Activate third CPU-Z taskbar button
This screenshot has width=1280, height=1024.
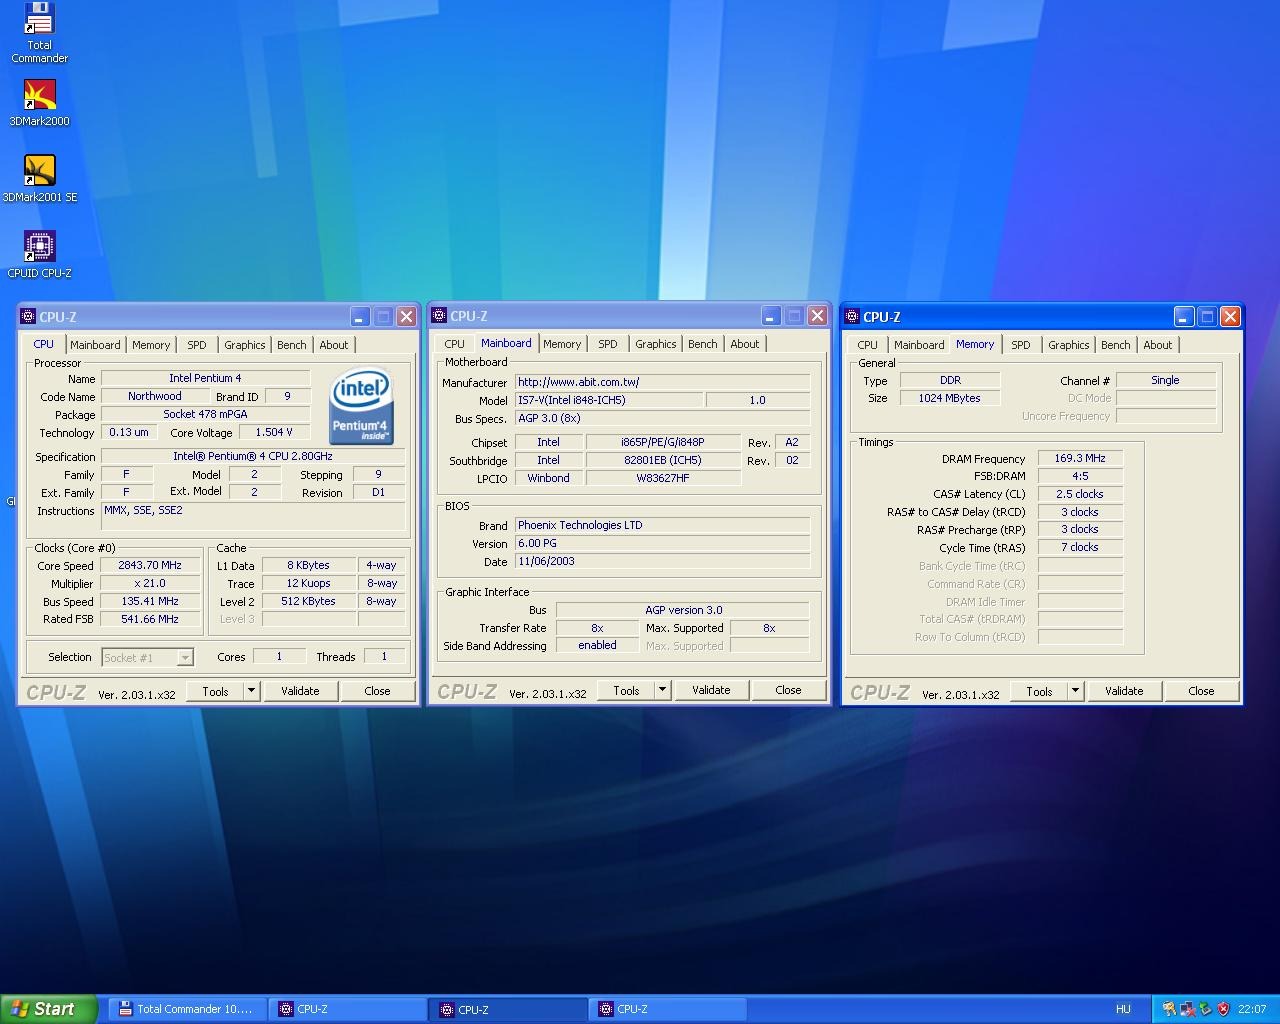tap(668, 1009)
